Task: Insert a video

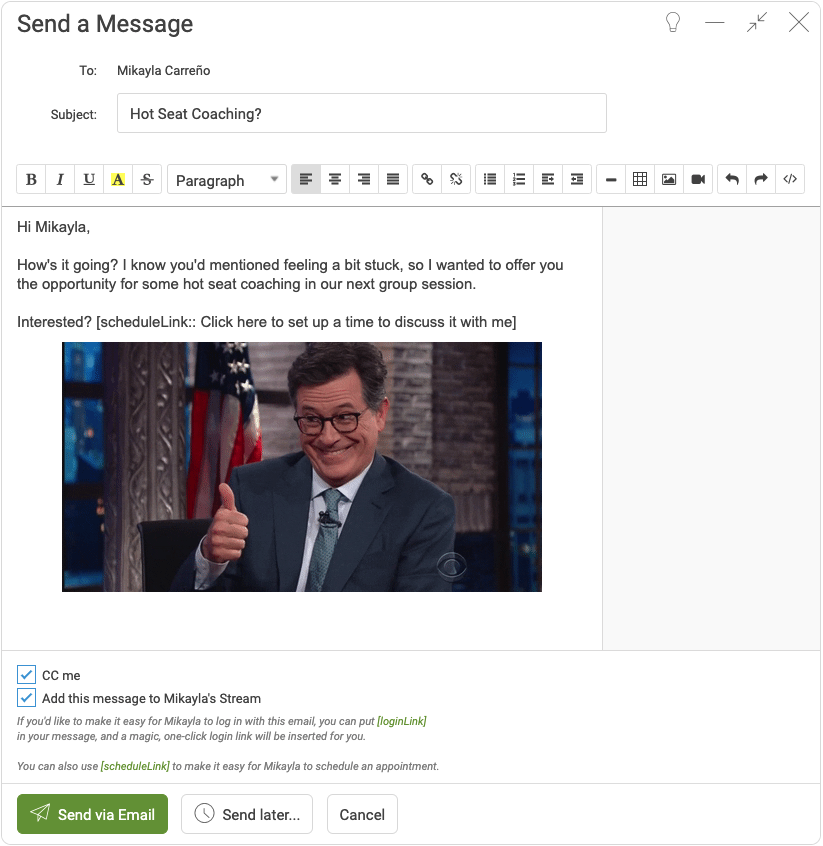Action: [x=698, y=179]
